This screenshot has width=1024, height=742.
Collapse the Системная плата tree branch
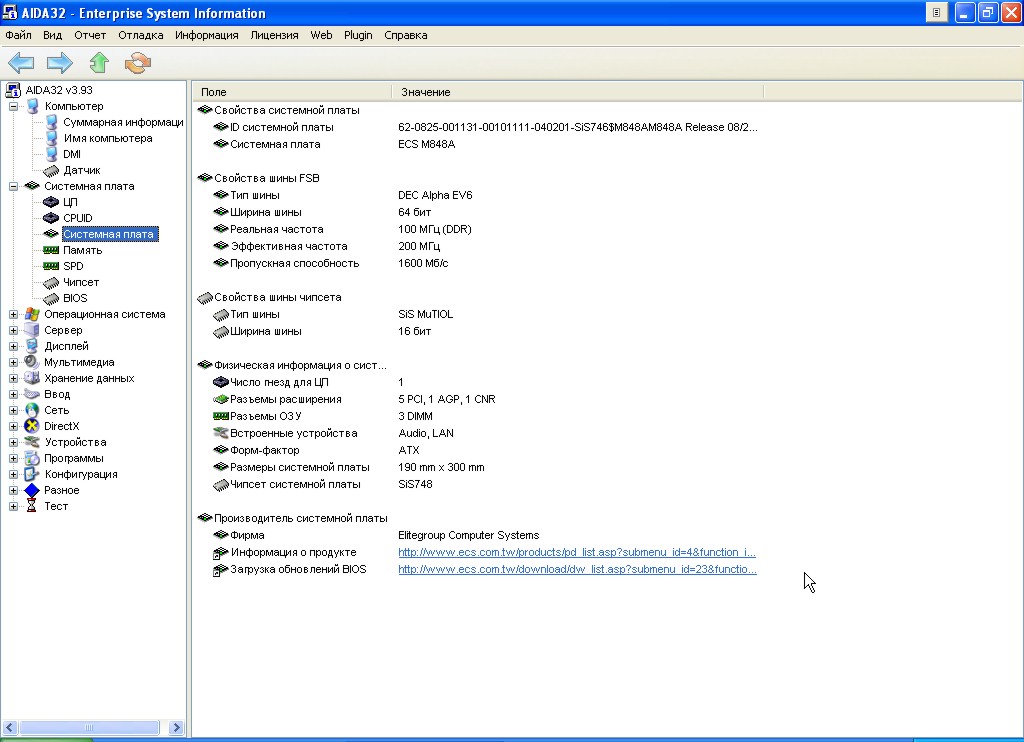[x=13, y=186]
